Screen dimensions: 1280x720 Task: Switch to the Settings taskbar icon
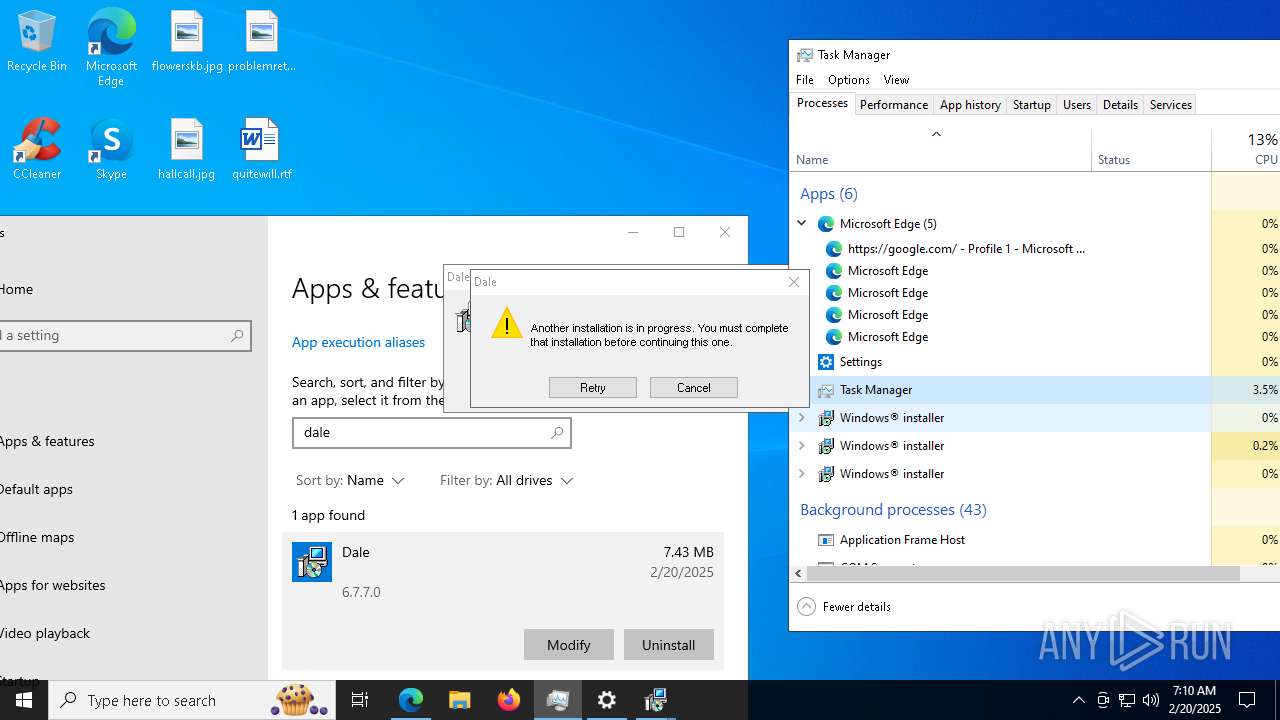click(607, 700)
